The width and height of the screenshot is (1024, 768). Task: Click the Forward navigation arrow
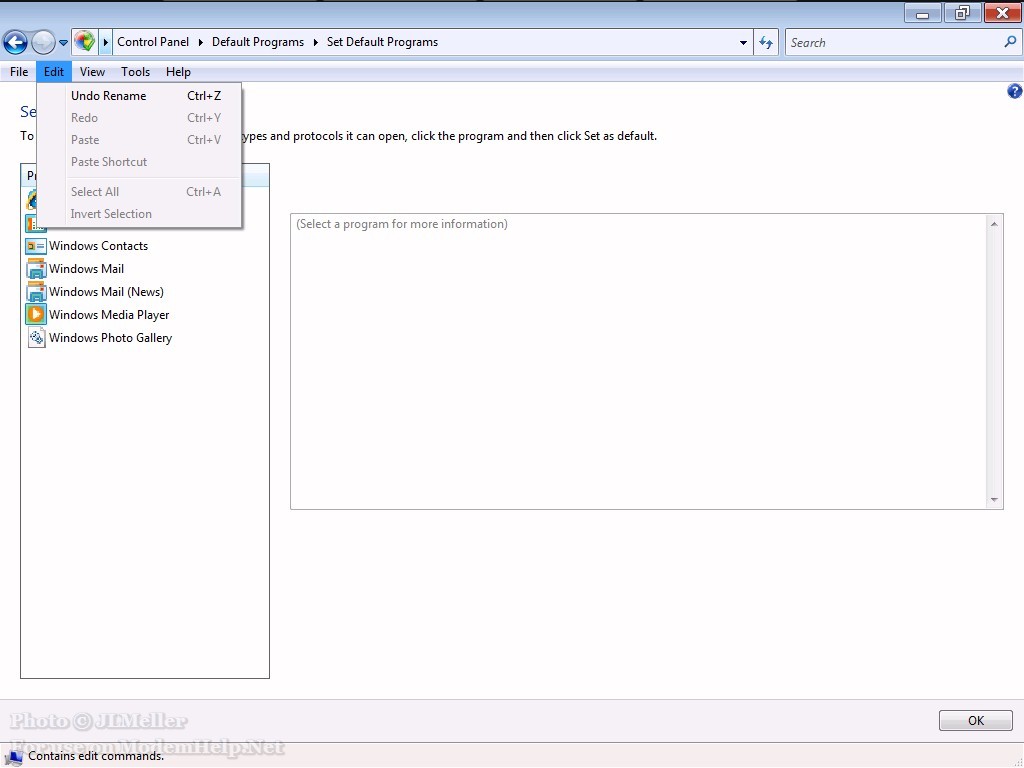click(x=43, y=42)
